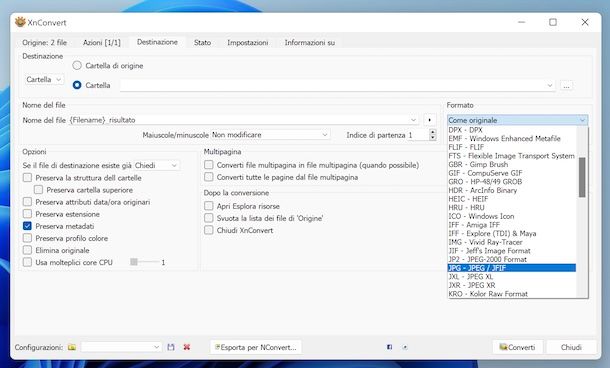Toggle Preserva estensione checkbox
This screenshot has height=368, width=610.
point(27,214)
